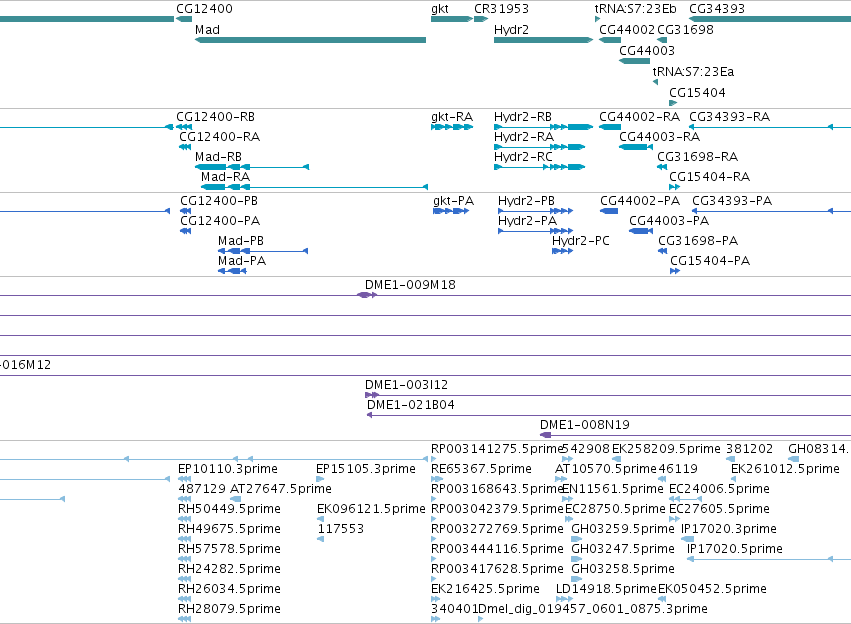The width and height of the screenshot is (851, 624).
Task: Select protein CG31698-PA
Action: [x=663, y=251]
